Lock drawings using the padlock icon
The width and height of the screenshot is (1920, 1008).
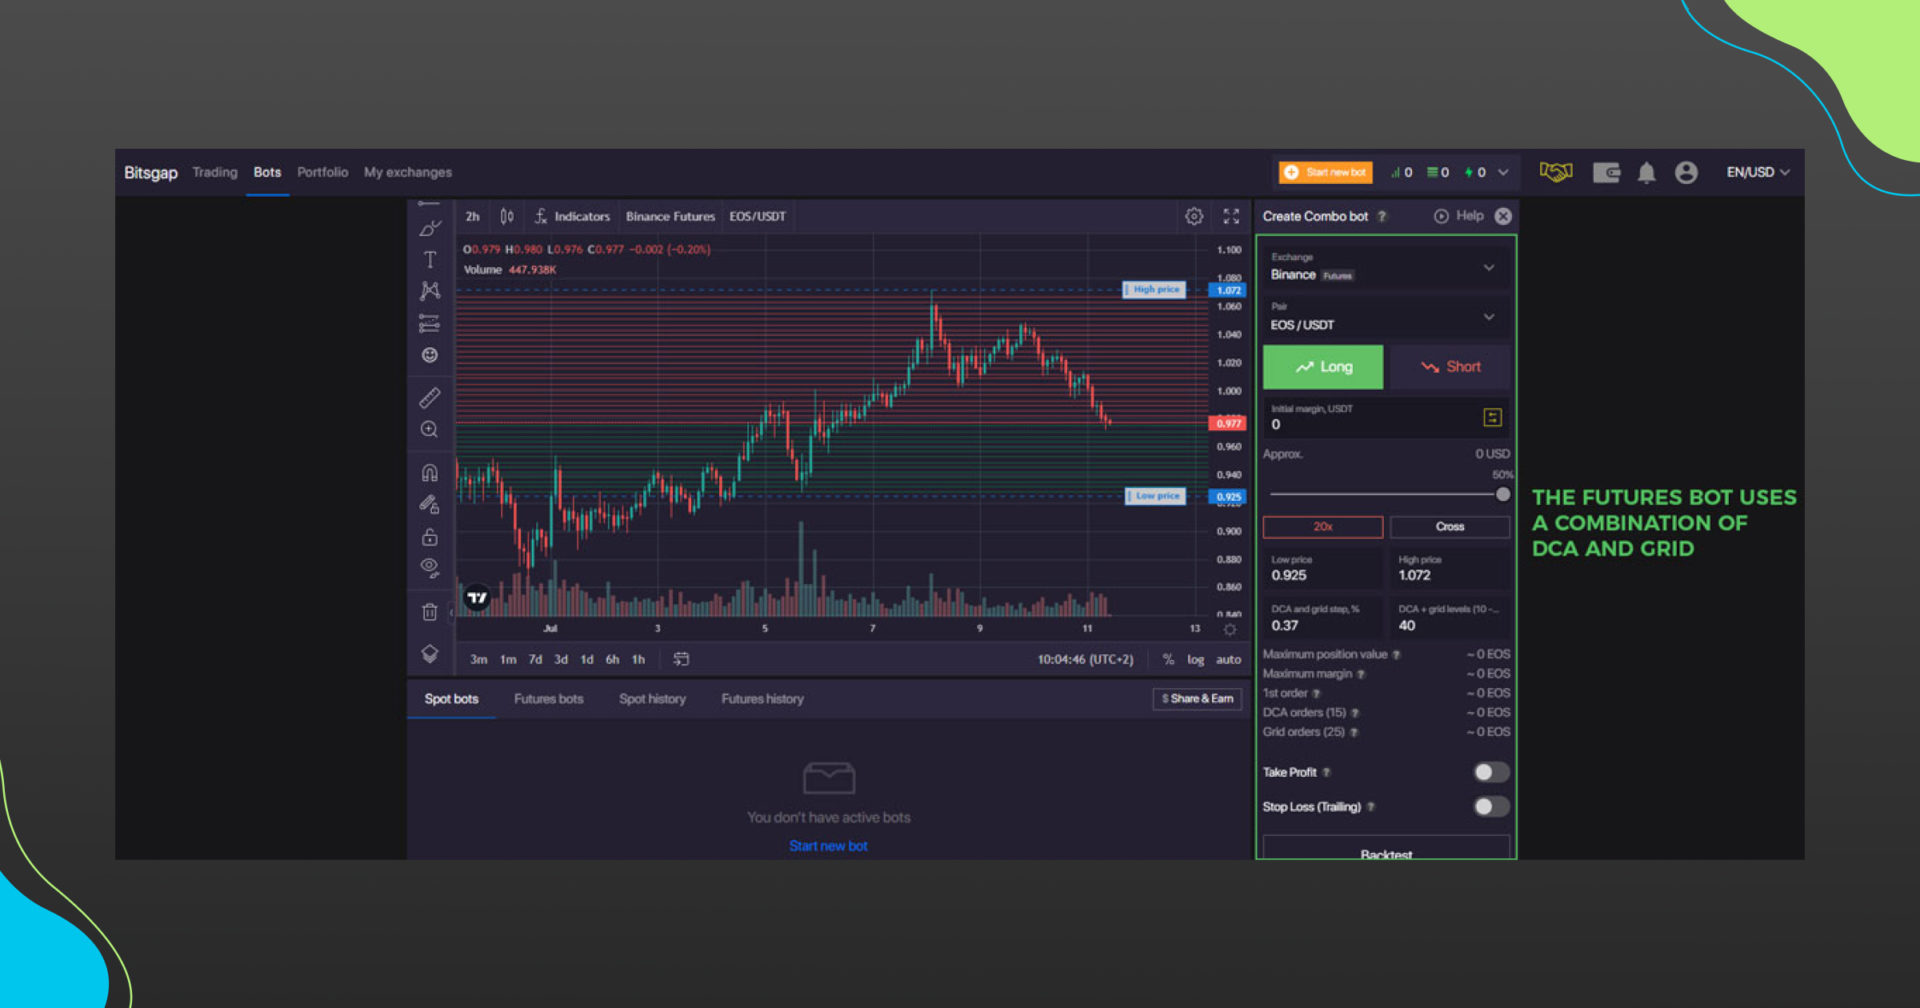(430, 536)
